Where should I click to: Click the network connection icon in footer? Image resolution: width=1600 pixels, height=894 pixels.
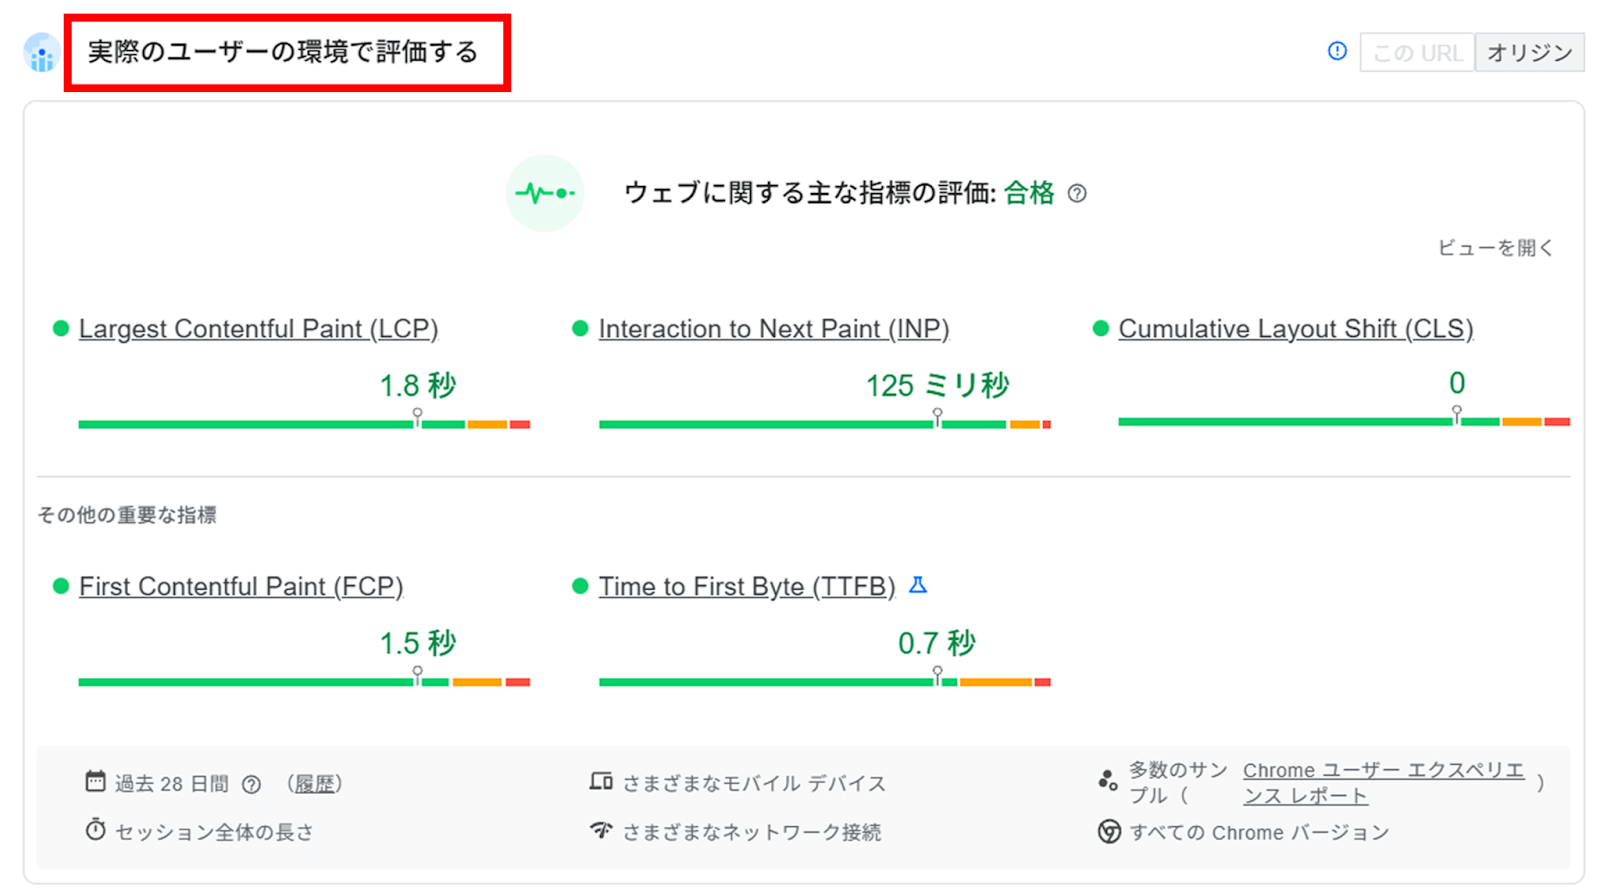point(601,830)
